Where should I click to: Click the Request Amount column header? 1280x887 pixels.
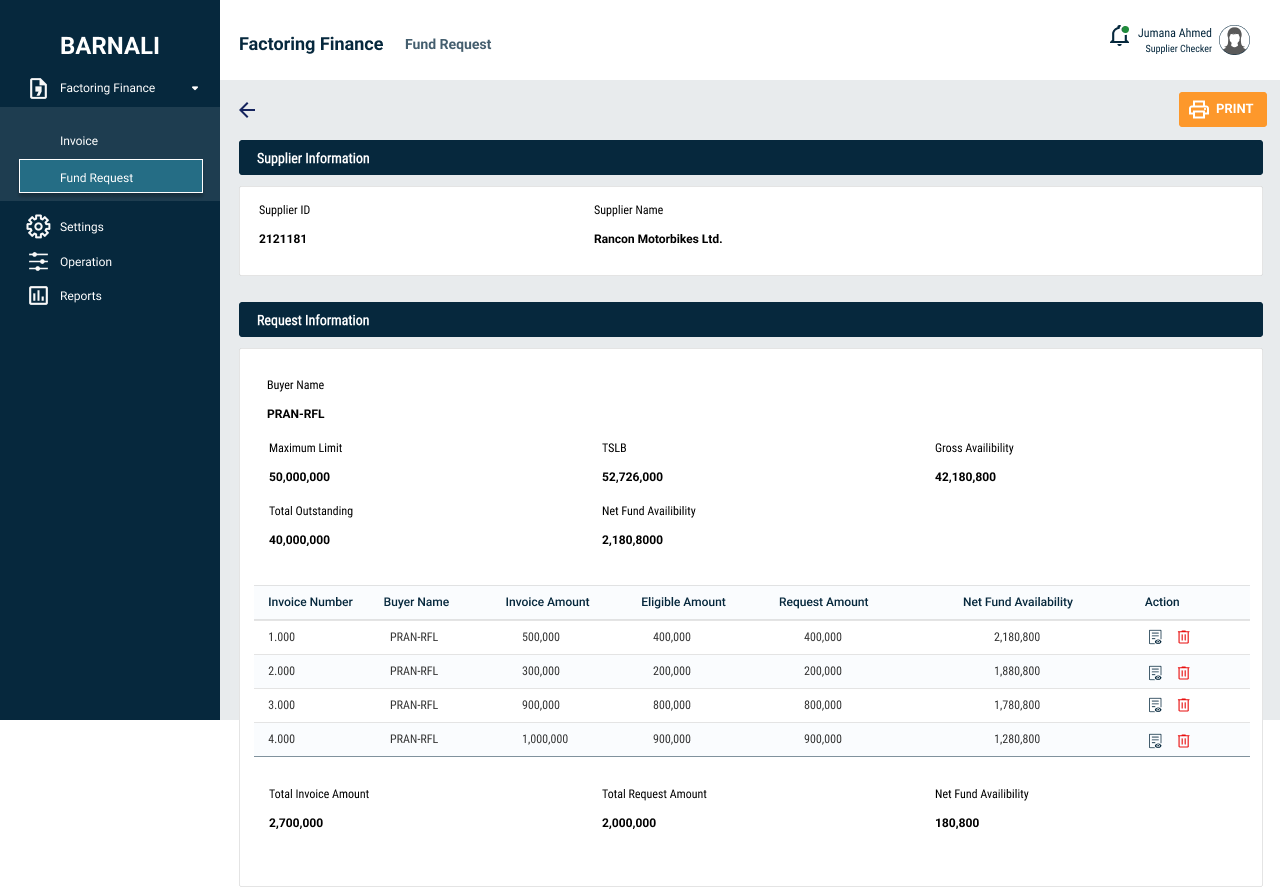point(823,602)
